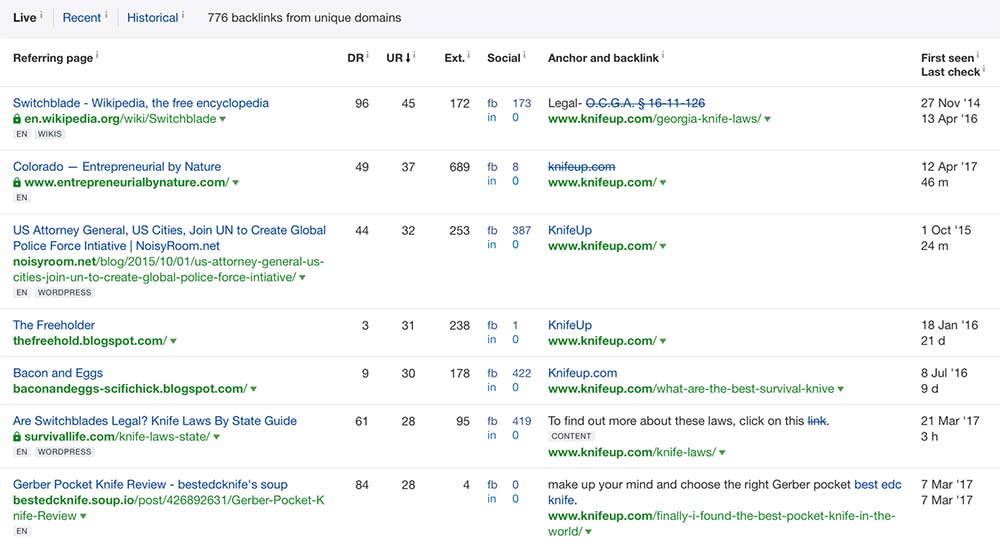Expand the baconandeggs-scifichick.blogspot.com URL dropdown
The width and height of the screenshot is (1000, 546).
[253, 389]
